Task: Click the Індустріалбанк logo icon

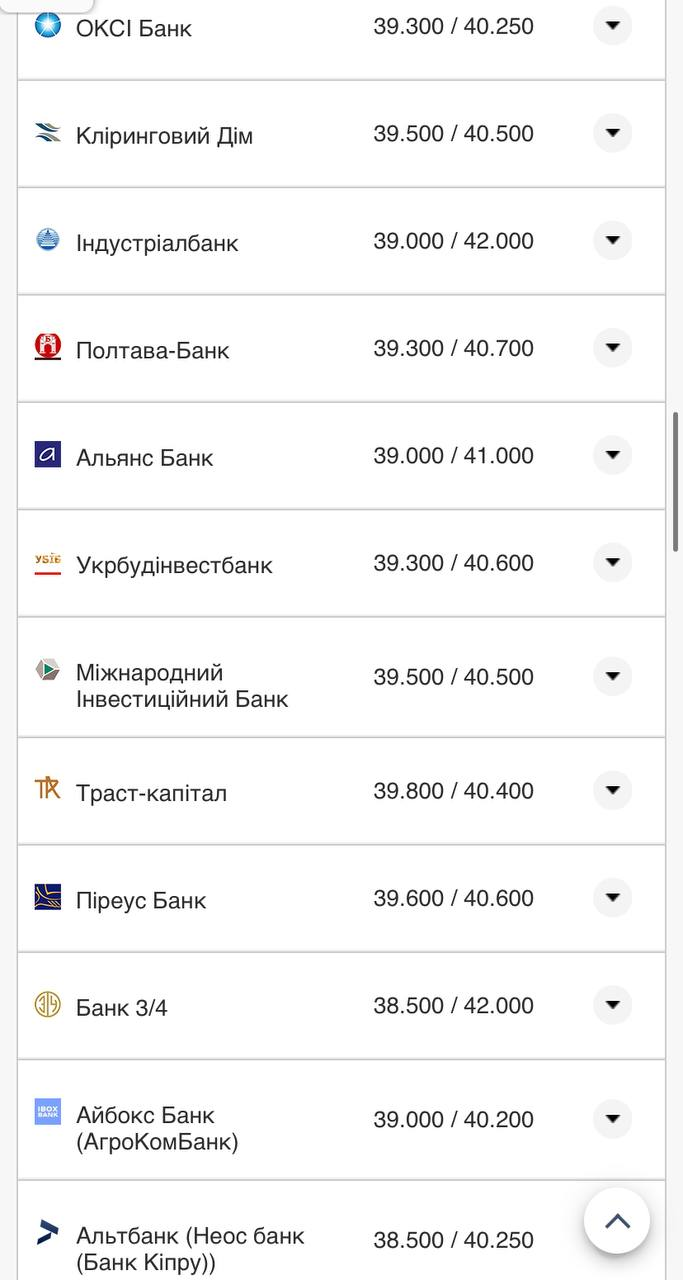Action: pos(48,240)
